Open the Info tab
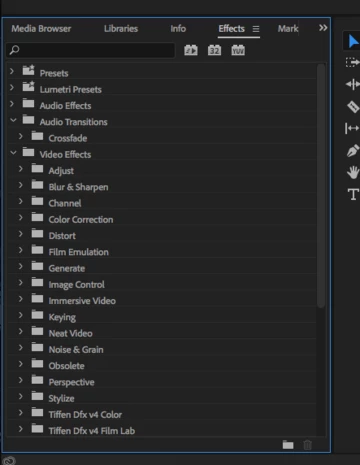 (178, 29)
